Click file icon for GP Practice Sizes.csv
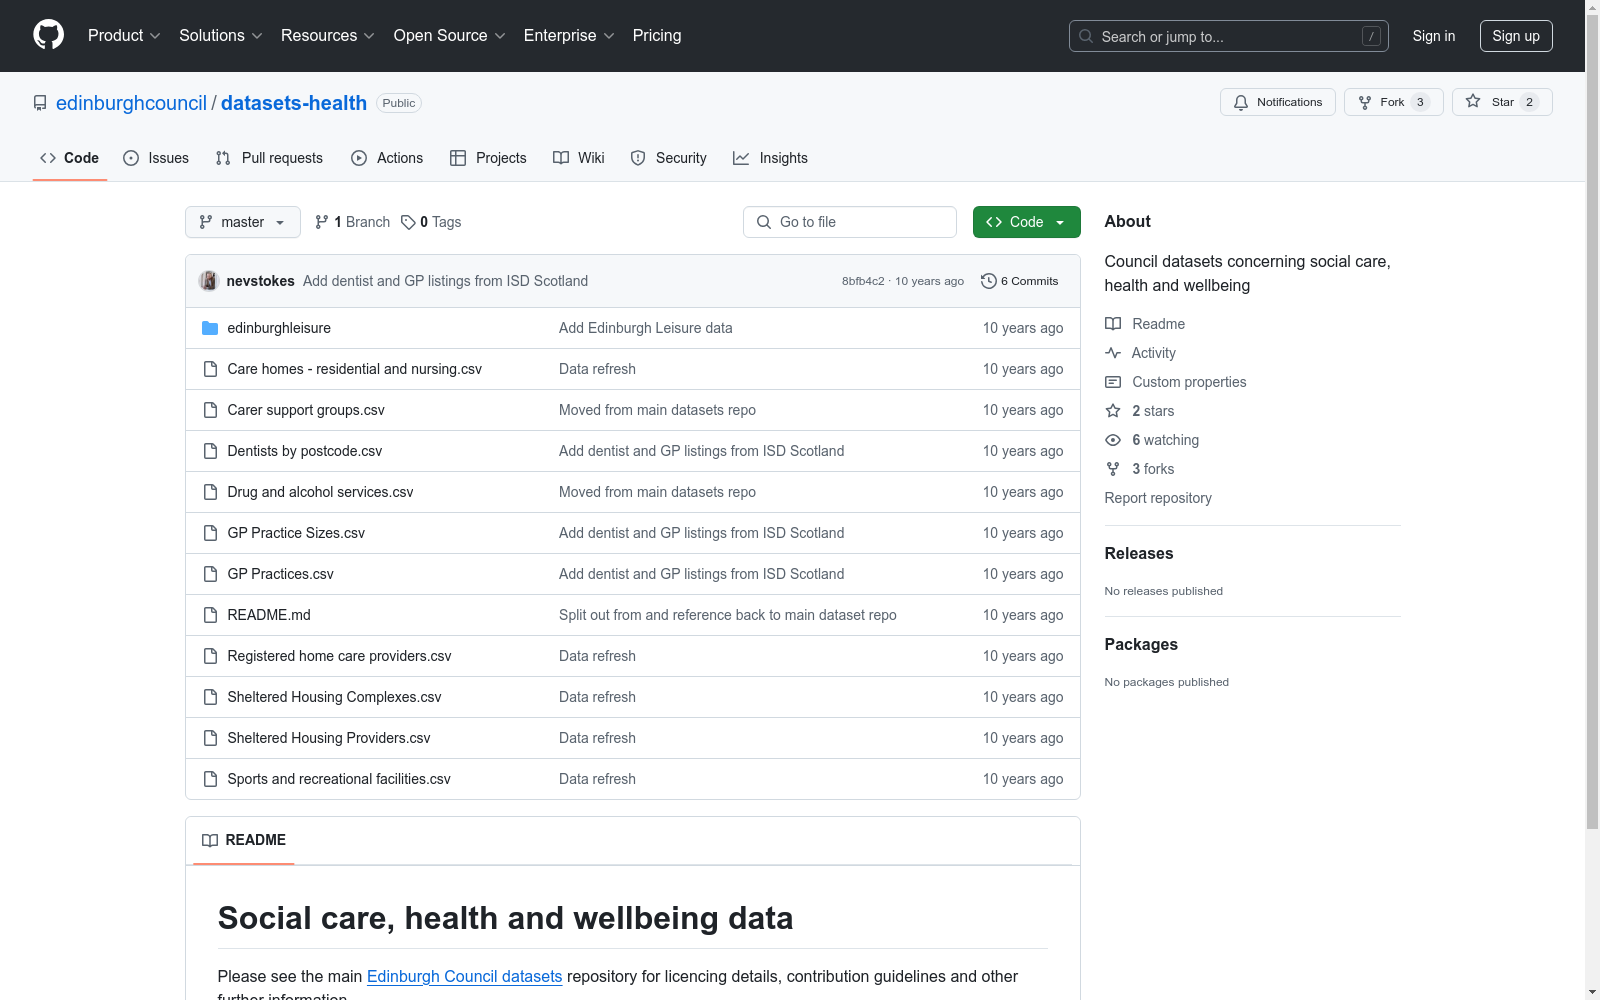The image size is (1600, 1000). coord(210,533)
